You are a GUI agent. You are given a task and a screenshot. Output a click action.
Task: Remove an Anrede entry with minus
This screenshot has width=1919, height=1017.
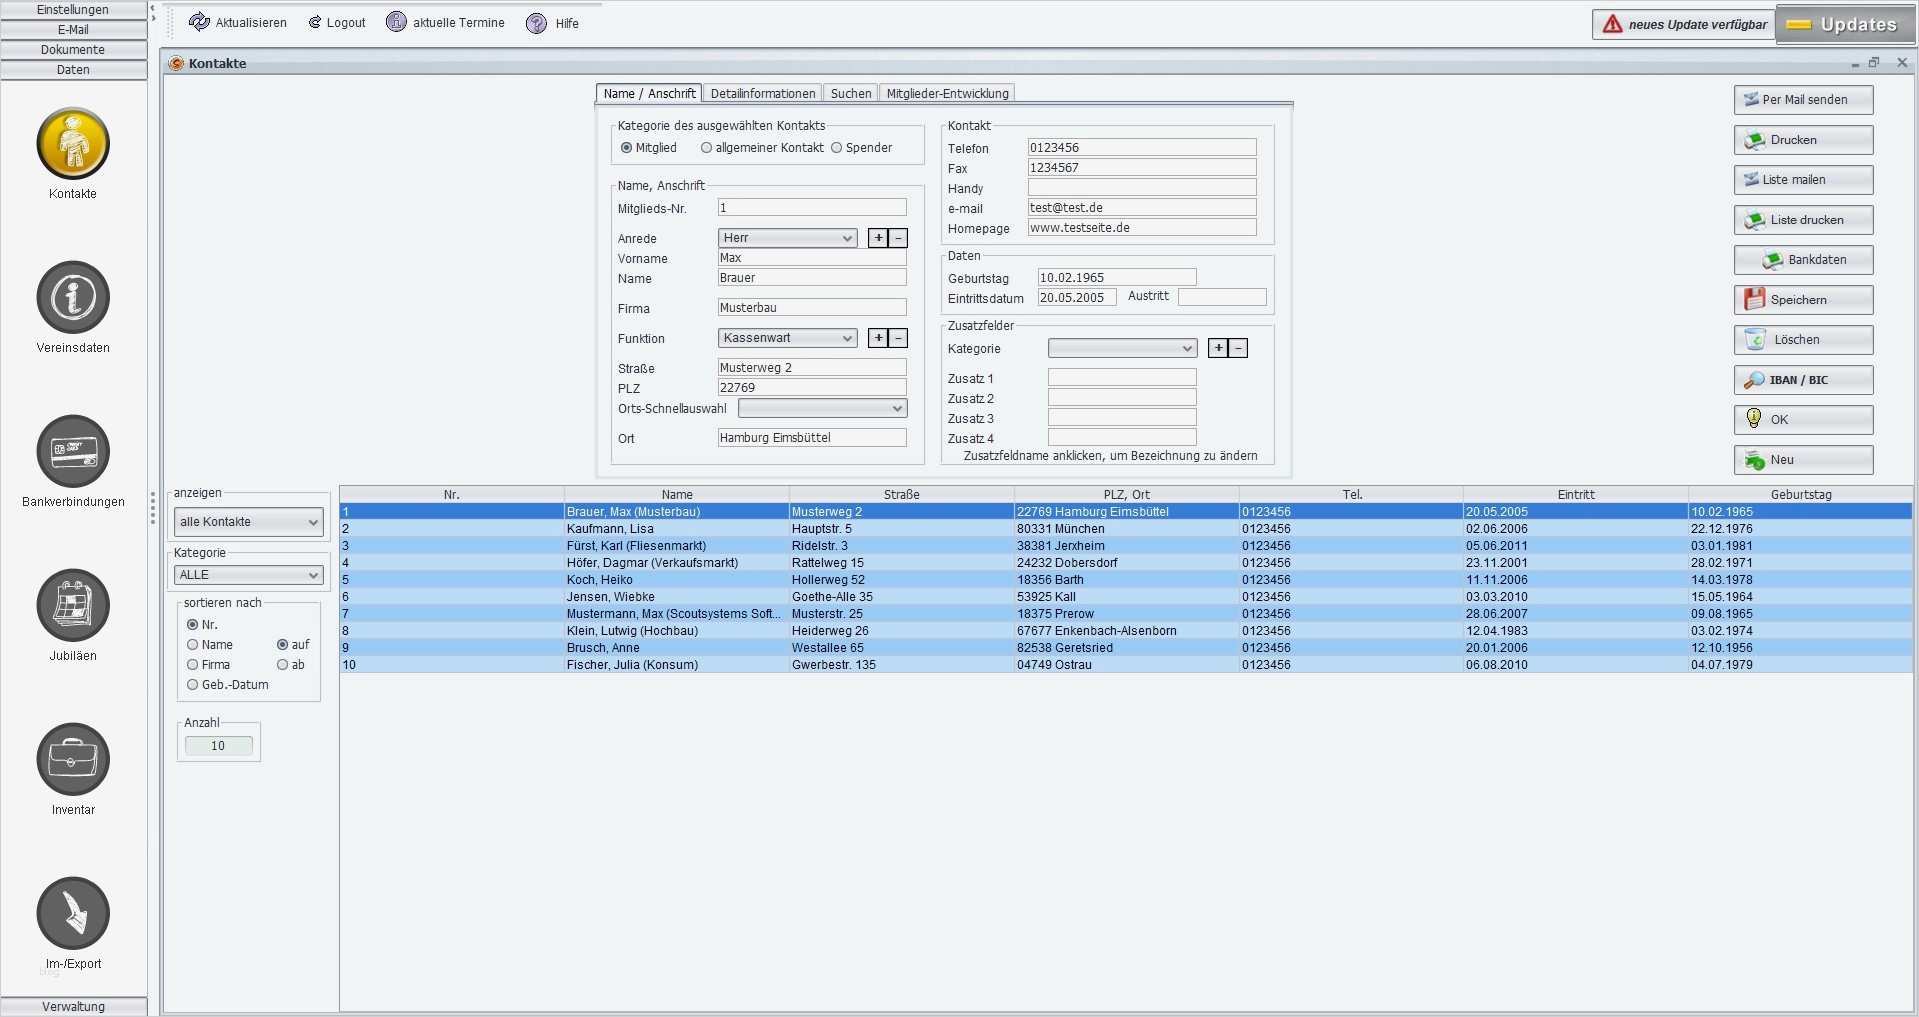tap(898, 238)
